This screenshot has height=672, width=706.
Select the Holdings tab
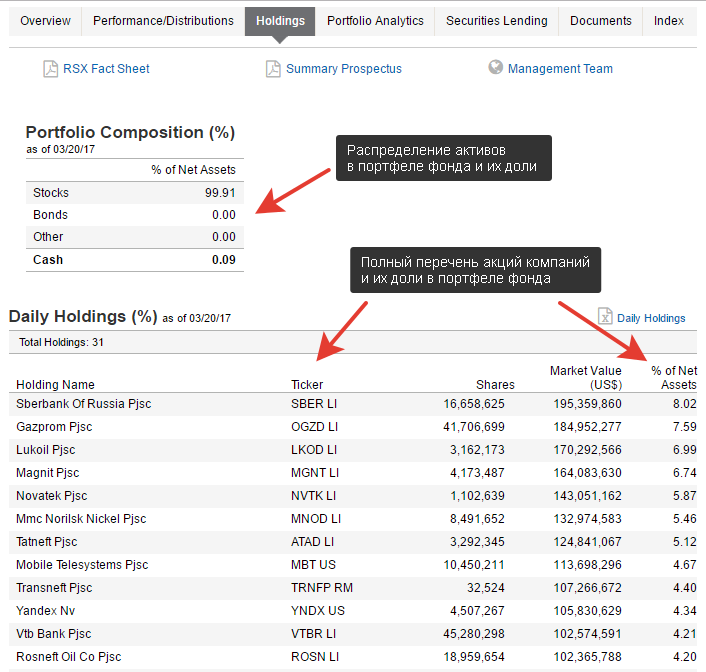pos(280,21)
